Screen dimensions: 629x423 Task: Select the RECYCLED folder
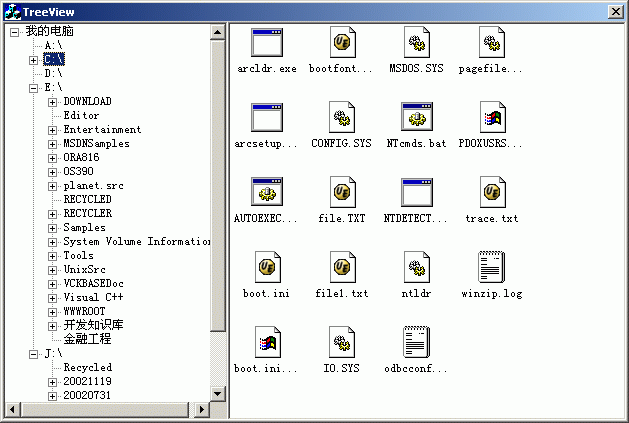87,199
